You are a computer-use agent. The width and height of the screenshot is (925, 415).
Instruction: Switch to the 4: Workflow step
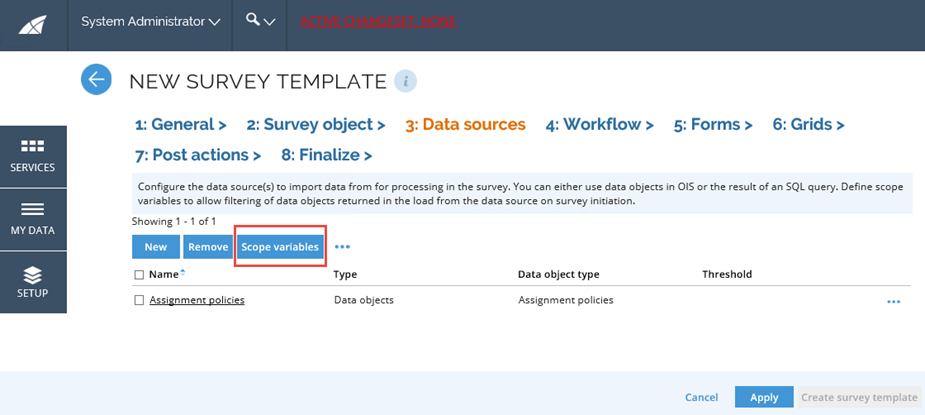[599, 125]
